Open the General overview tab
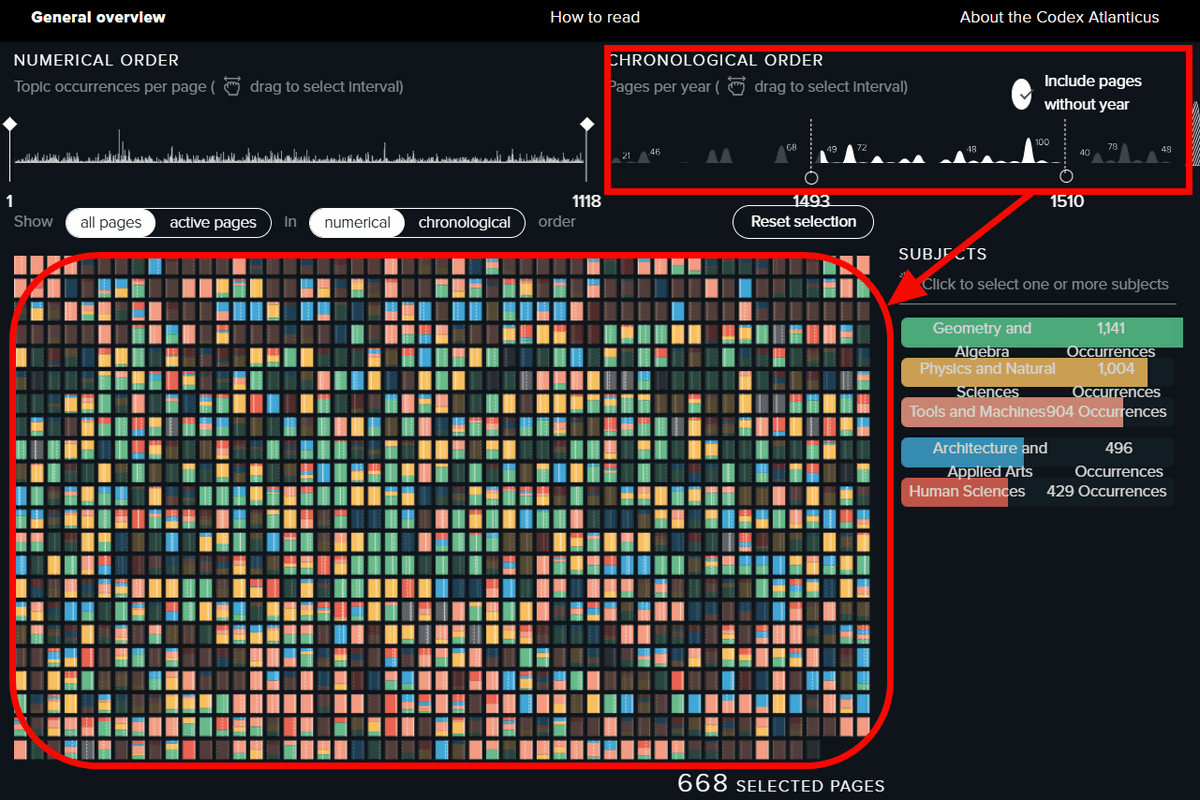The image size is (1200, 800). [x=98, y=17]
